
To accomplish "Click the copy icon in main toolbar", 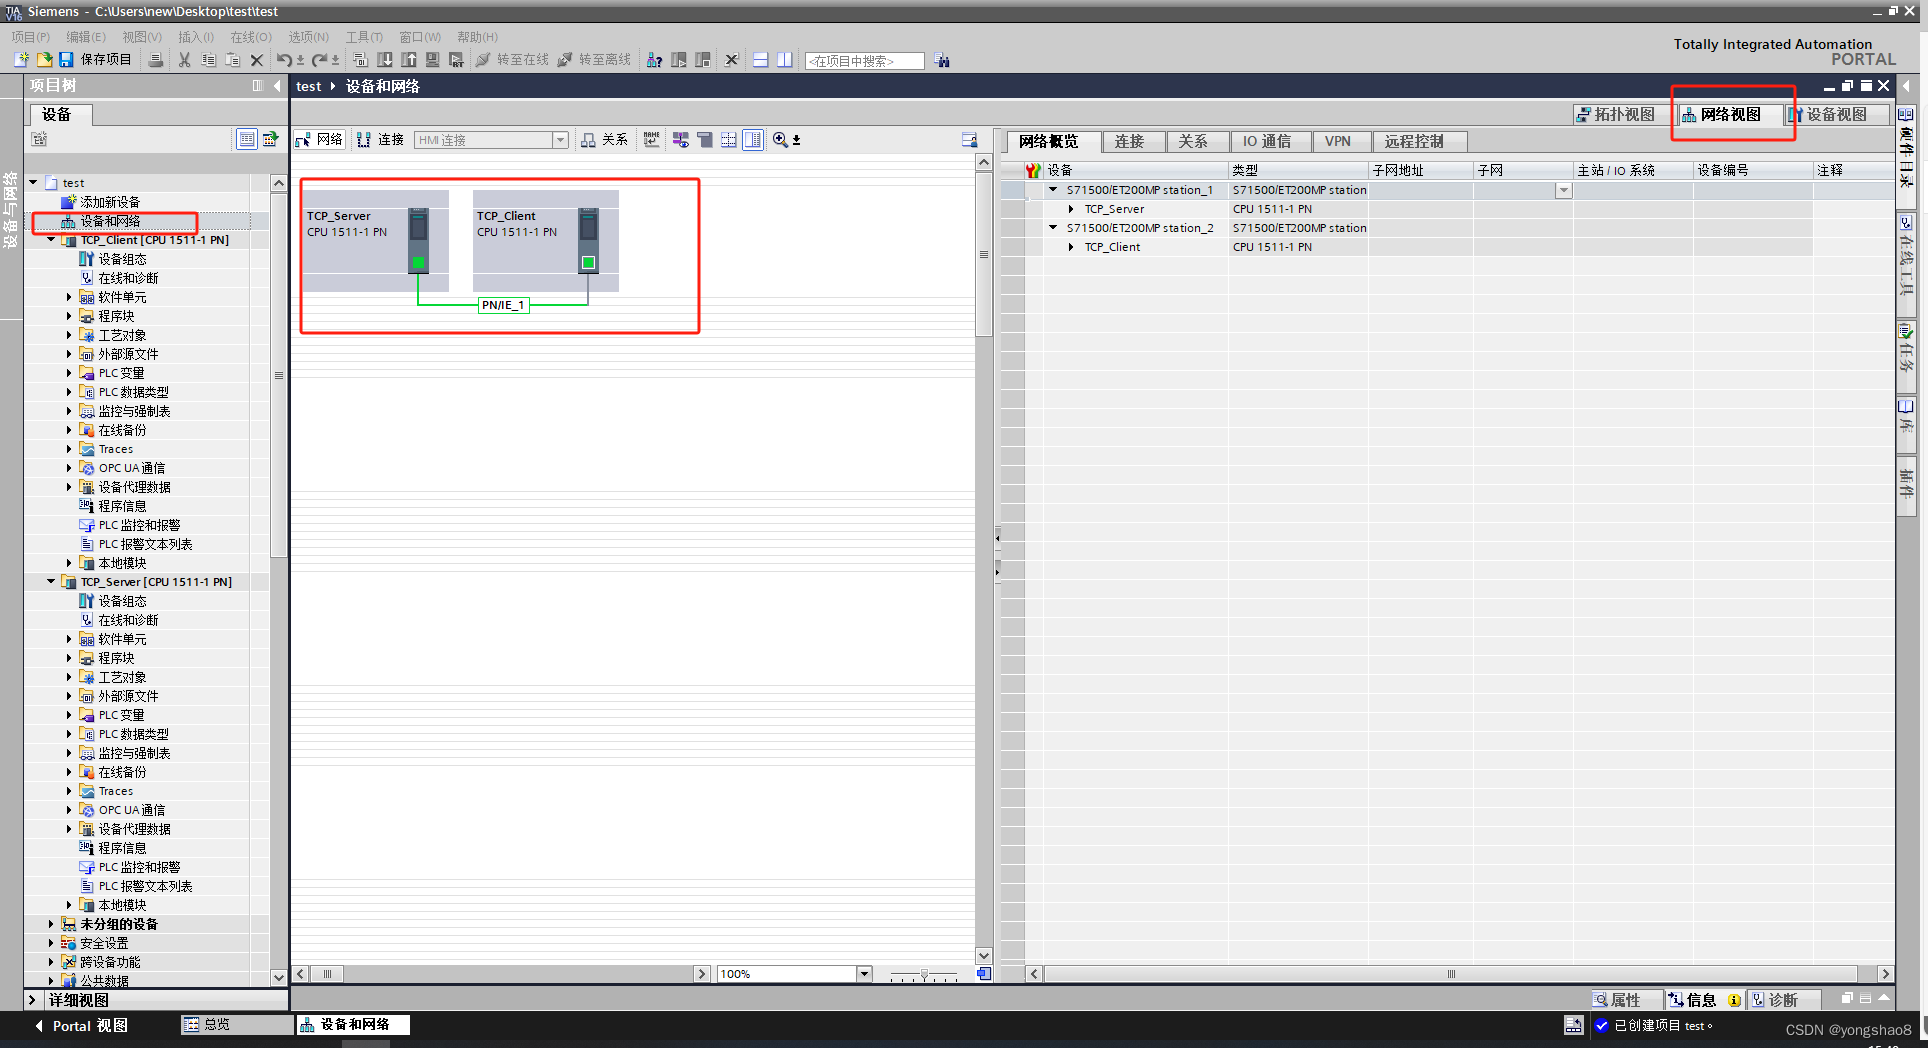I will coord(208,60).
